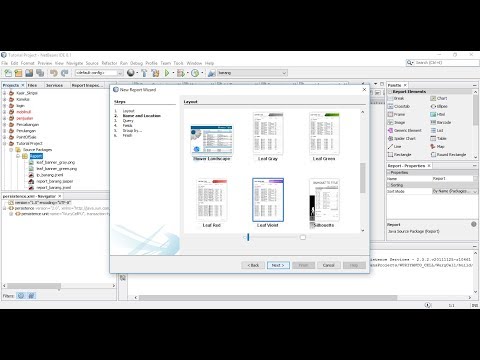Open the Debug menu

pyautogui.click(x=136, y=63)
